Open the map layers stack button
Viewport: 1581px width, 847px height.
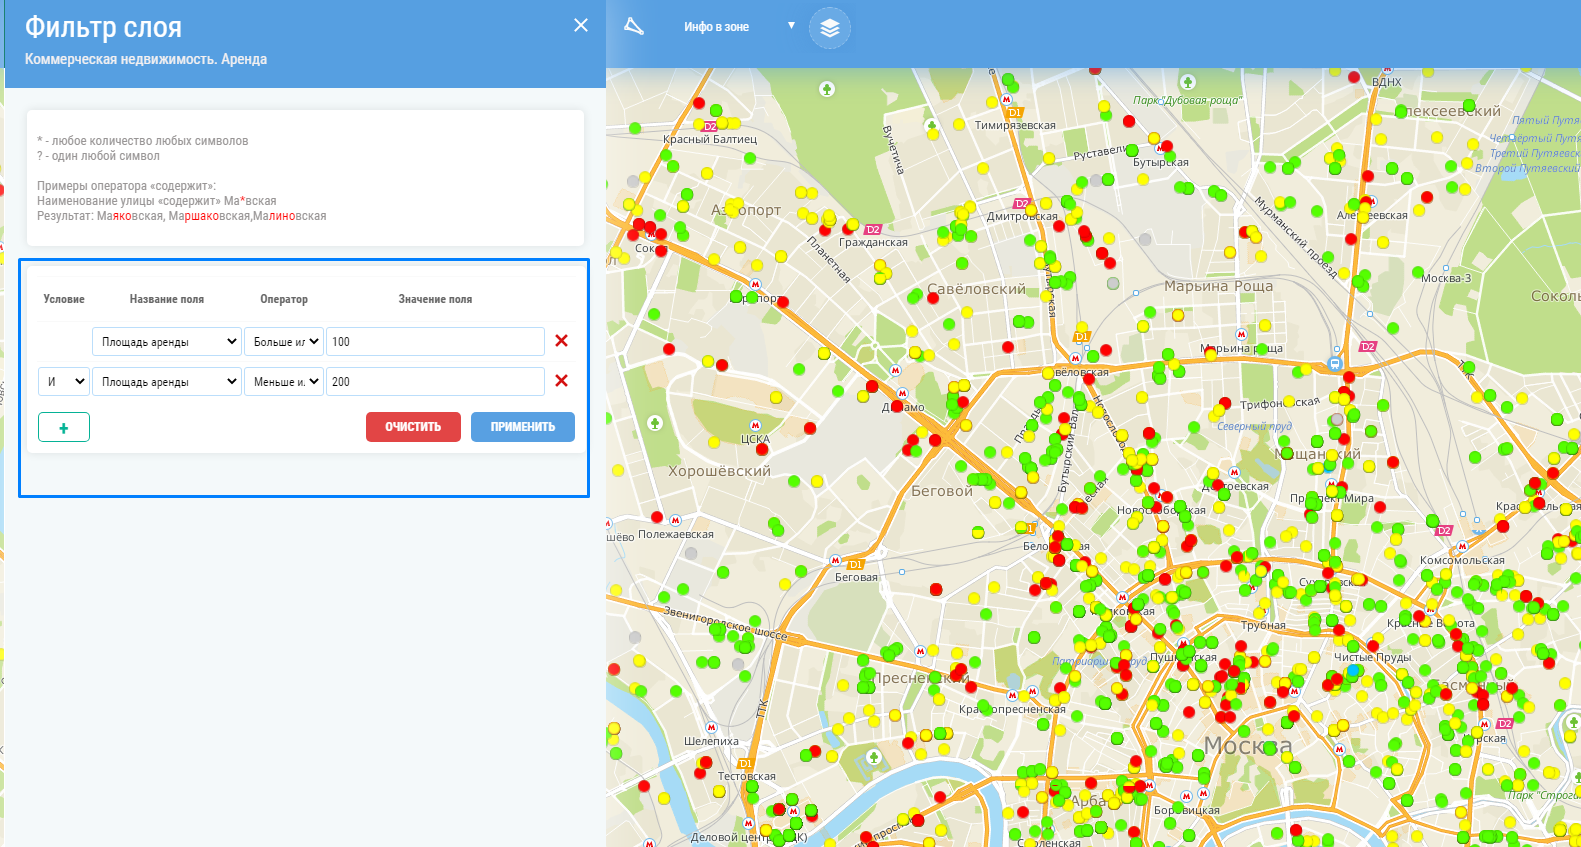point(830,28)
